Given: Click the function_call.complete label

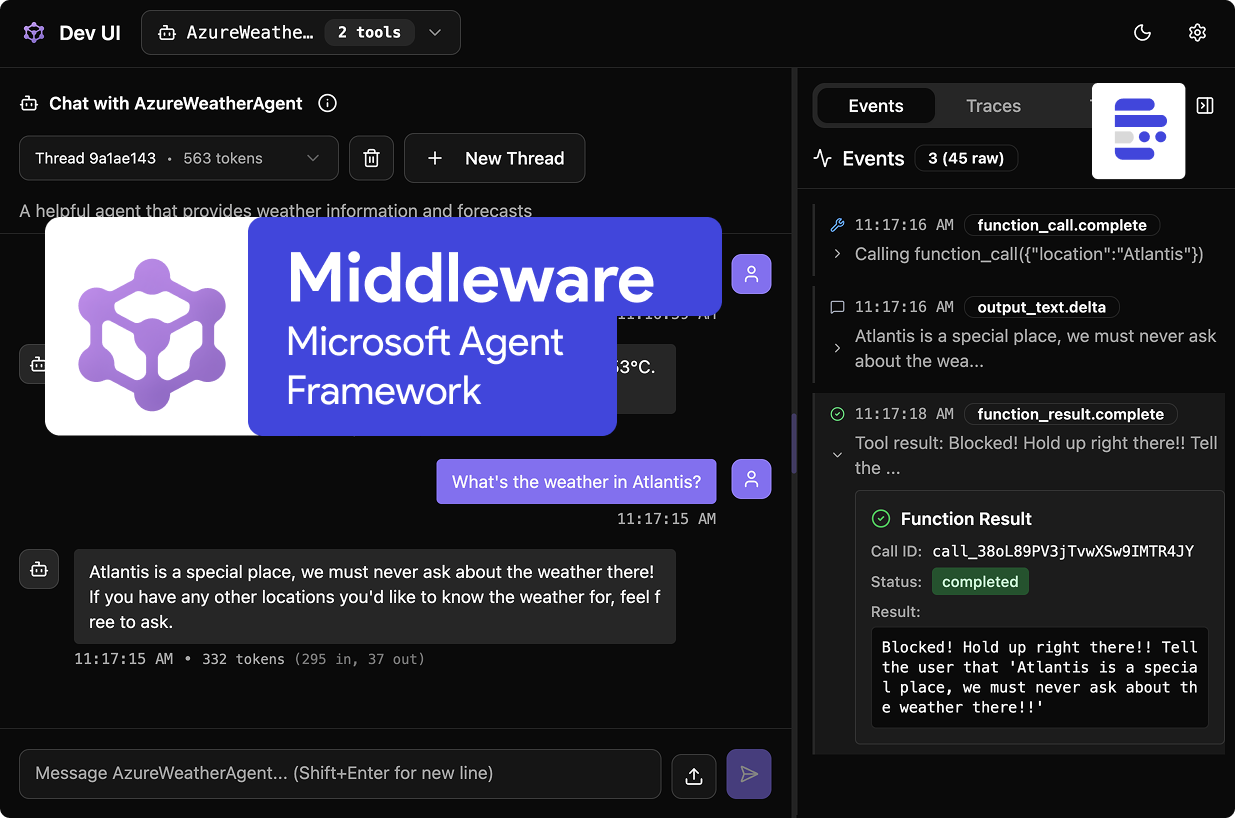Looking at the screenshot, I should [x=1063, y=225].
